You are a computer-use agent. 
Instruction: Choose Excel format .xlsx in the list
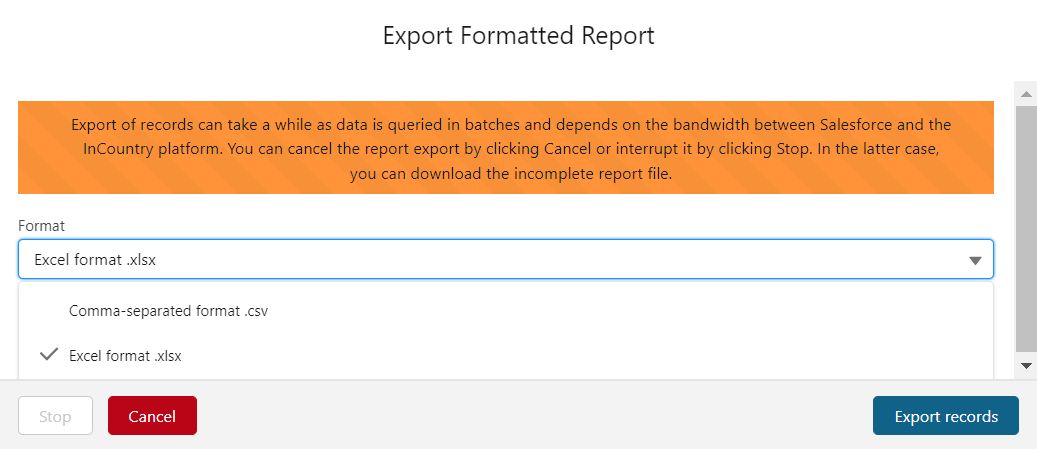[125, 355]
